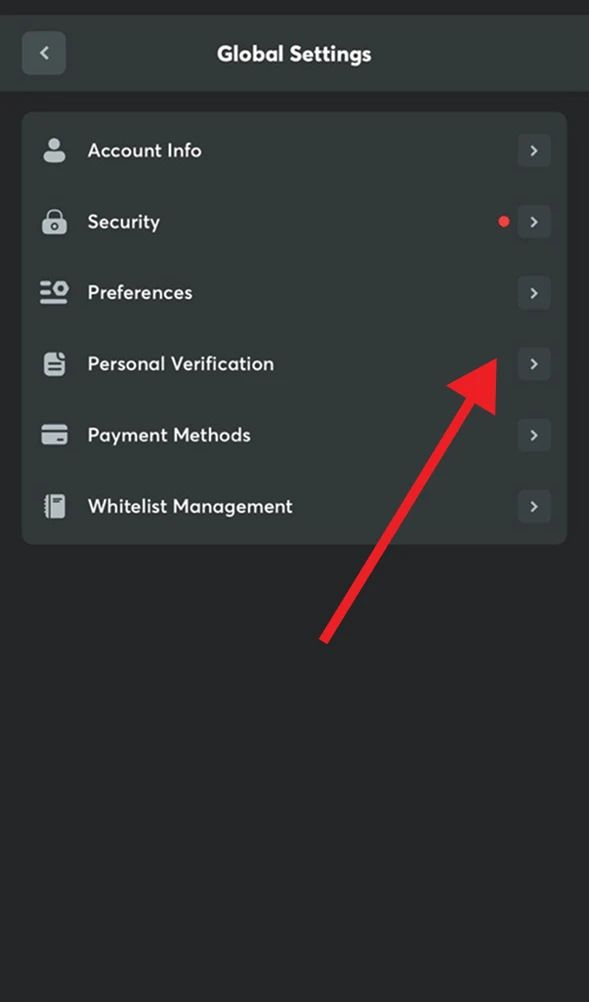Click the Whitelist Management notebook icon
The image size is (589, 1002).
click(x=55, y=506)
